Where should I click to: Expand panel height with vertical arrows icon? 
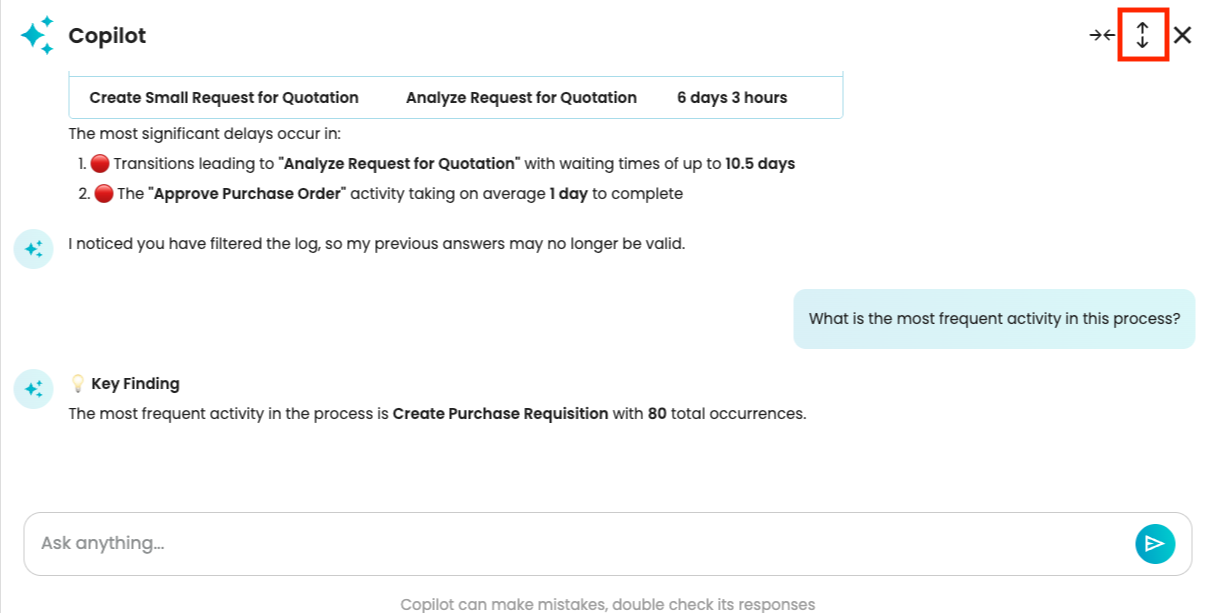click(x=1143, y=36)
